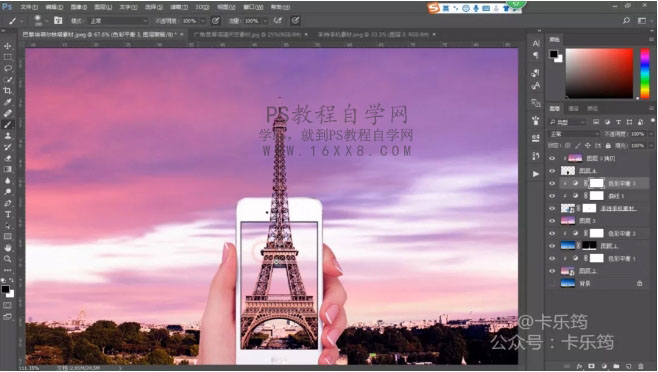Select the Clone Stamp tool
The height and width of the screenshot is (372, 658).
[8, 136]
